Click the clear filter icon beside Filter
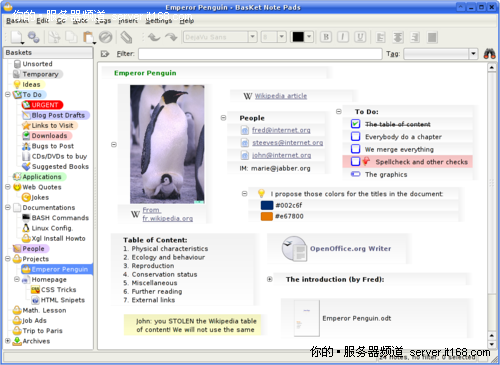This screenshot has height=365, width=500. [105, 54]
